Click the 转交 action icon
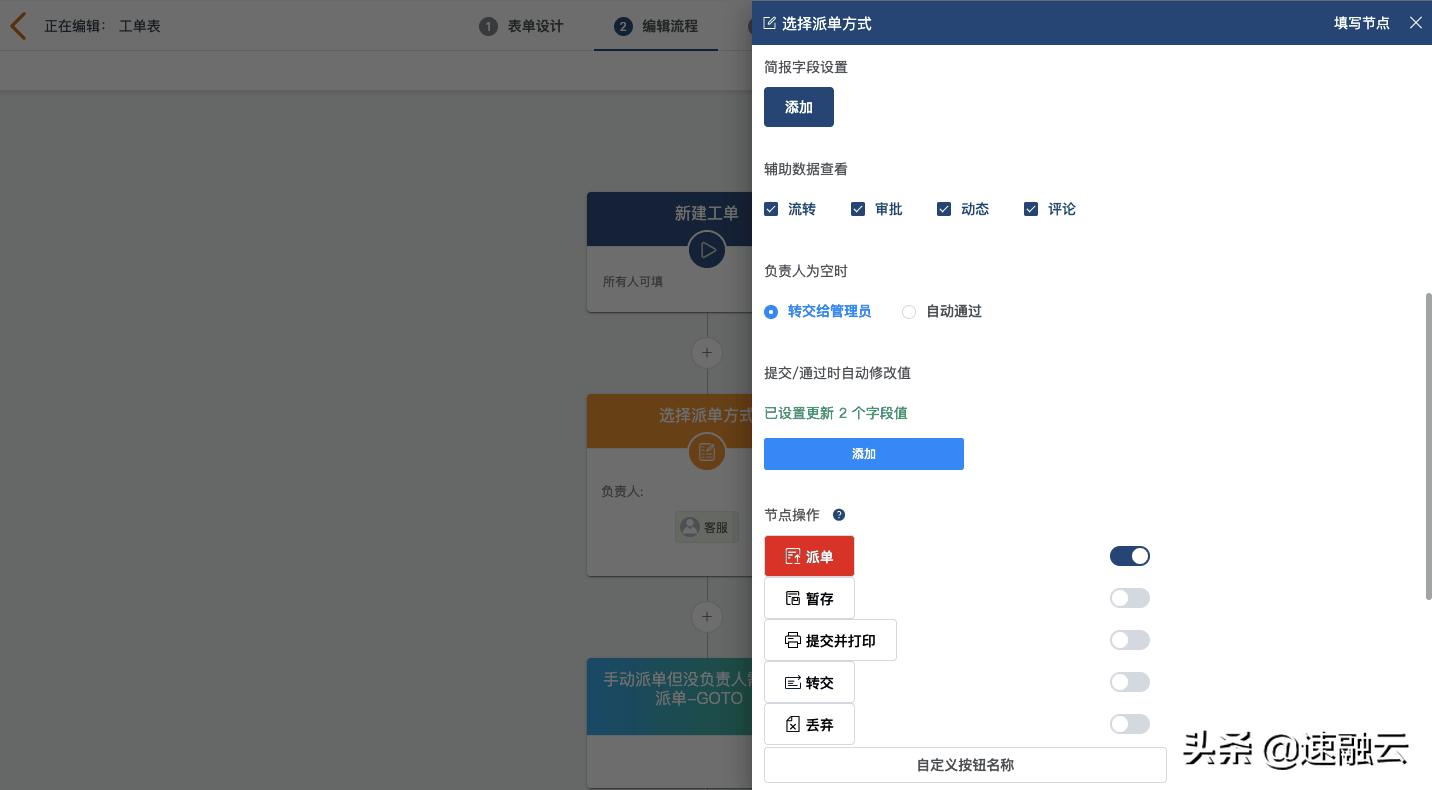1432x790 pixels. (793, 682)
